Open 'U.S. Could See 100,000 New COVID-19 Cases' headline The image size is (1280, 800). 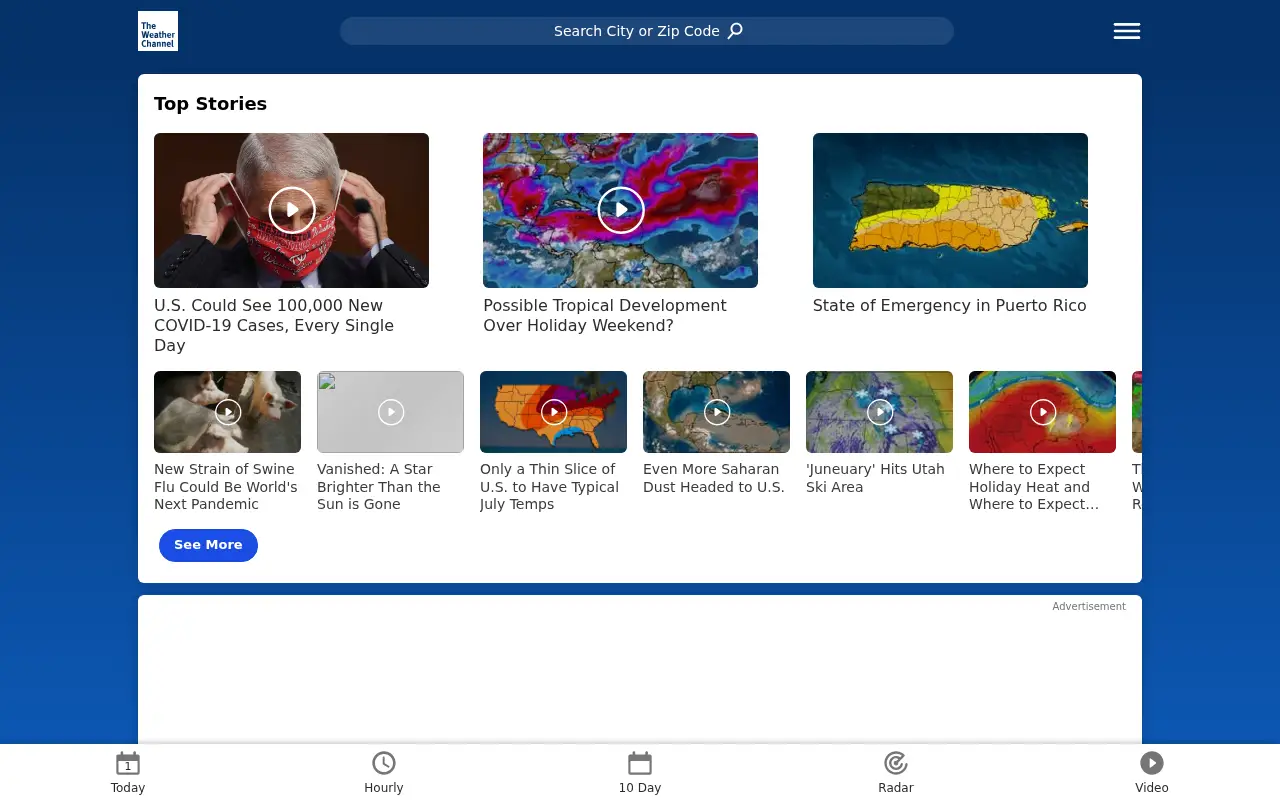[x=274, y=325]
